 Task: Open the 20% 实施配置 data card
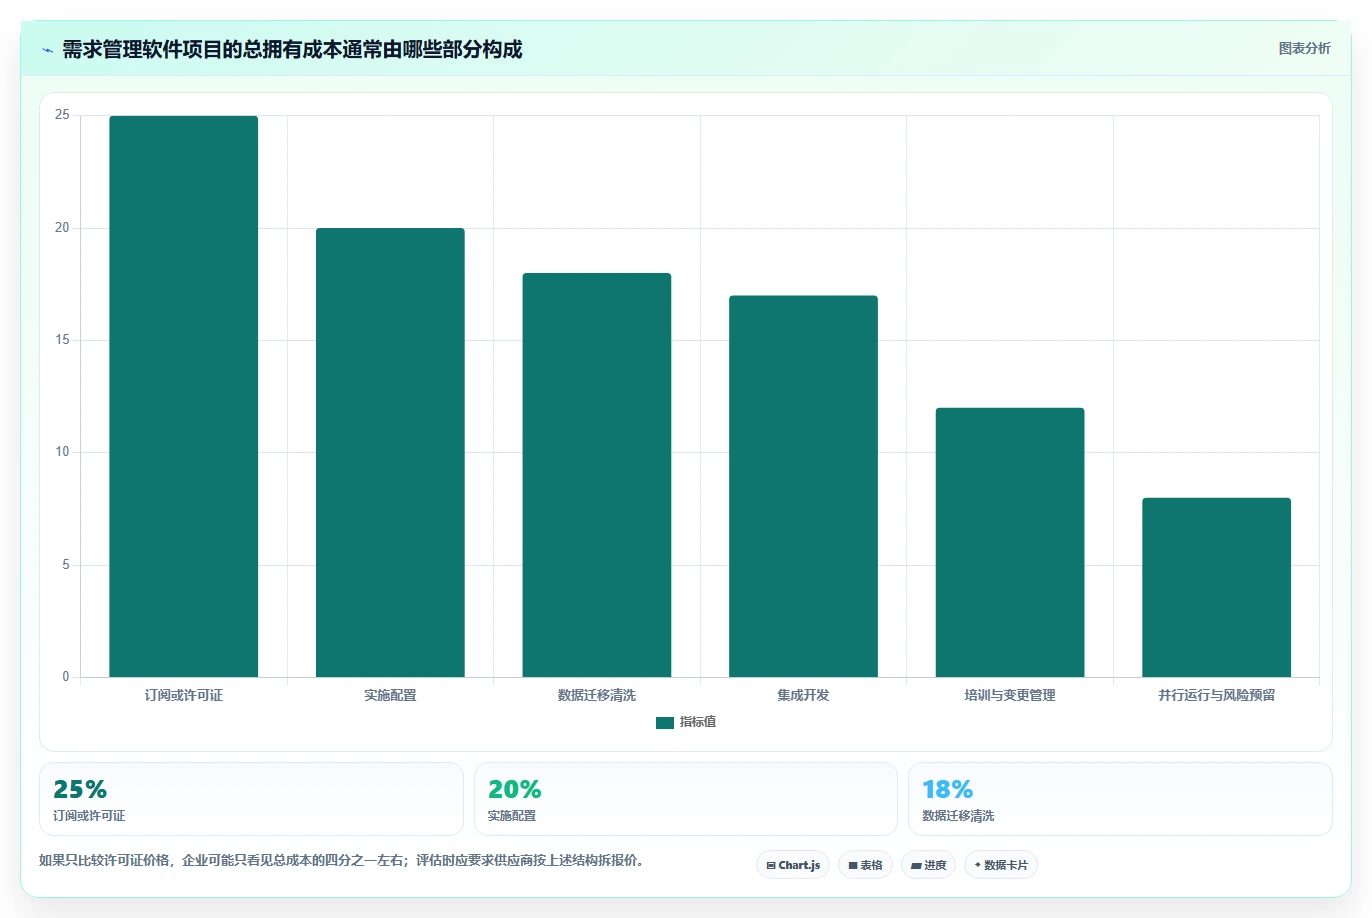[686, 799]
